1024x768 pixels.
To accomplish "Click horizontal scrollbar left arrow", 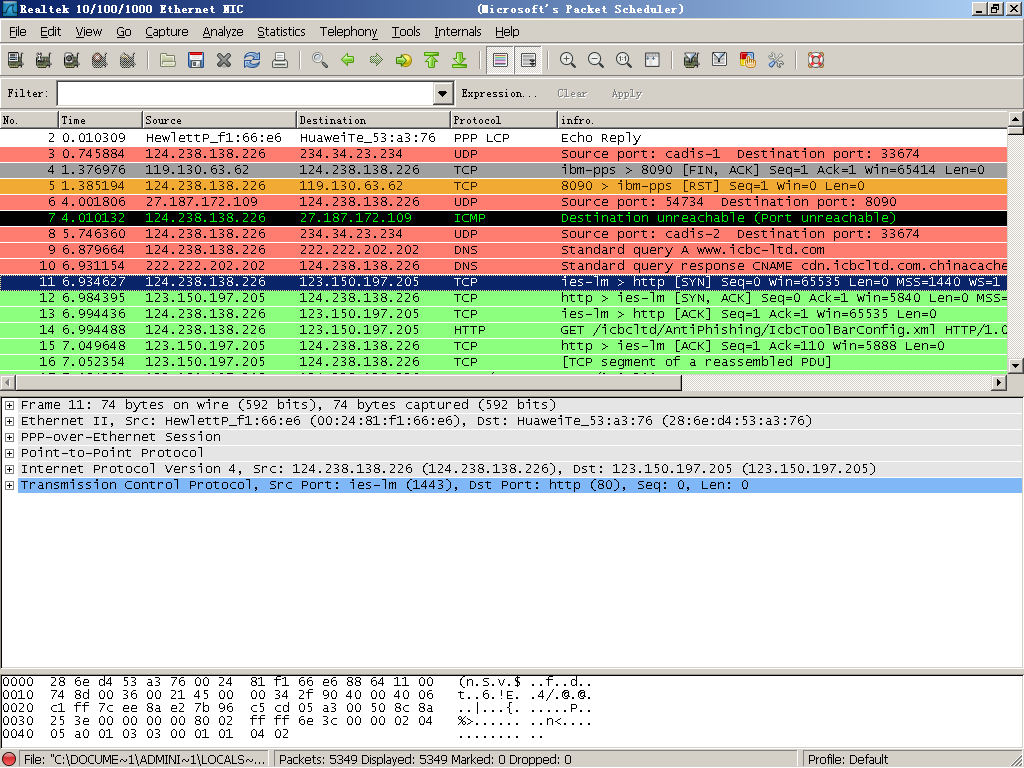I will pos(8,383).
